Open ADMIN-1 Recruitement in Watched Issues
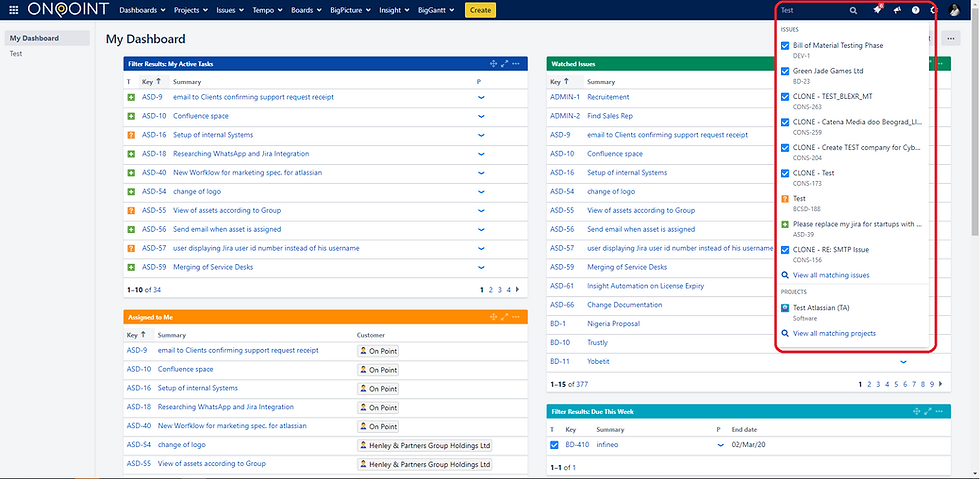 pos(608,98)
